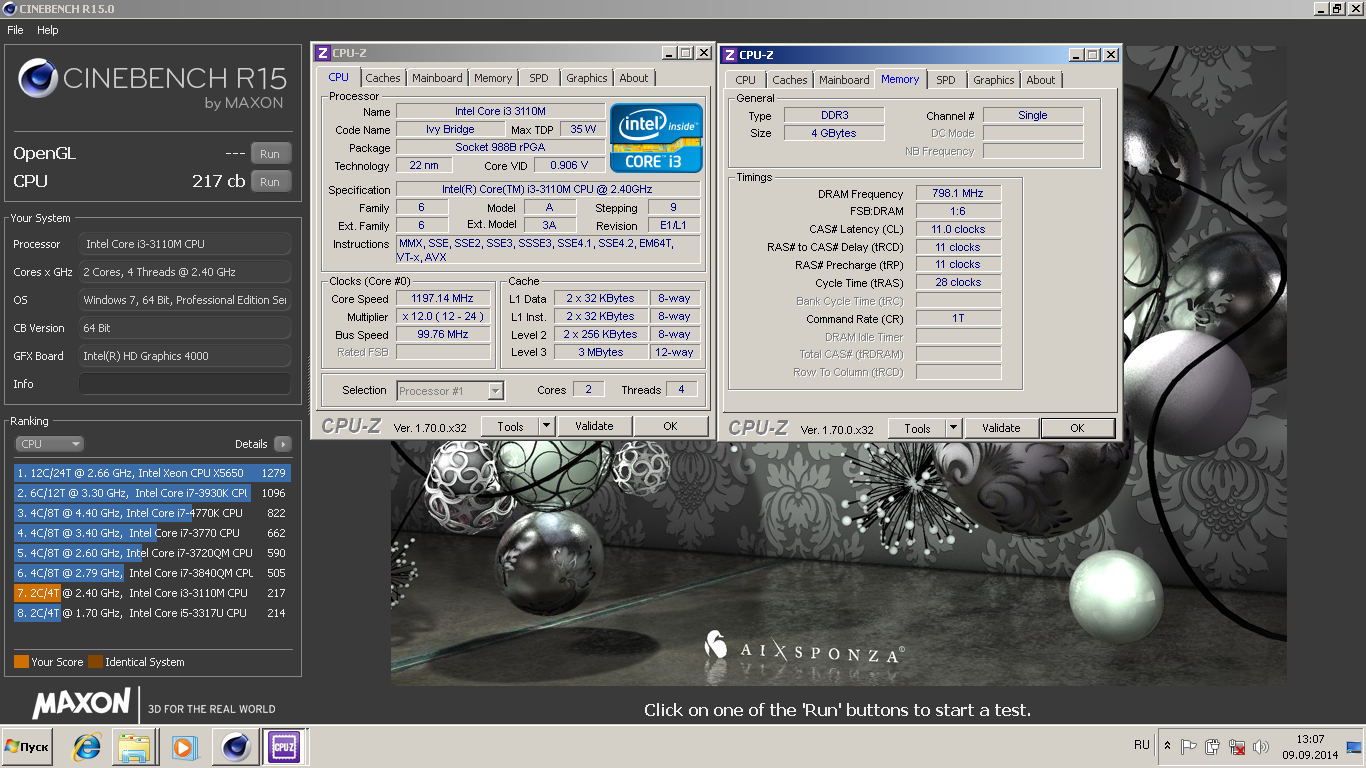Switch to Cinebench taskbar icon
This screenshot has height=768, width=1366.
[x=236, y=746]
